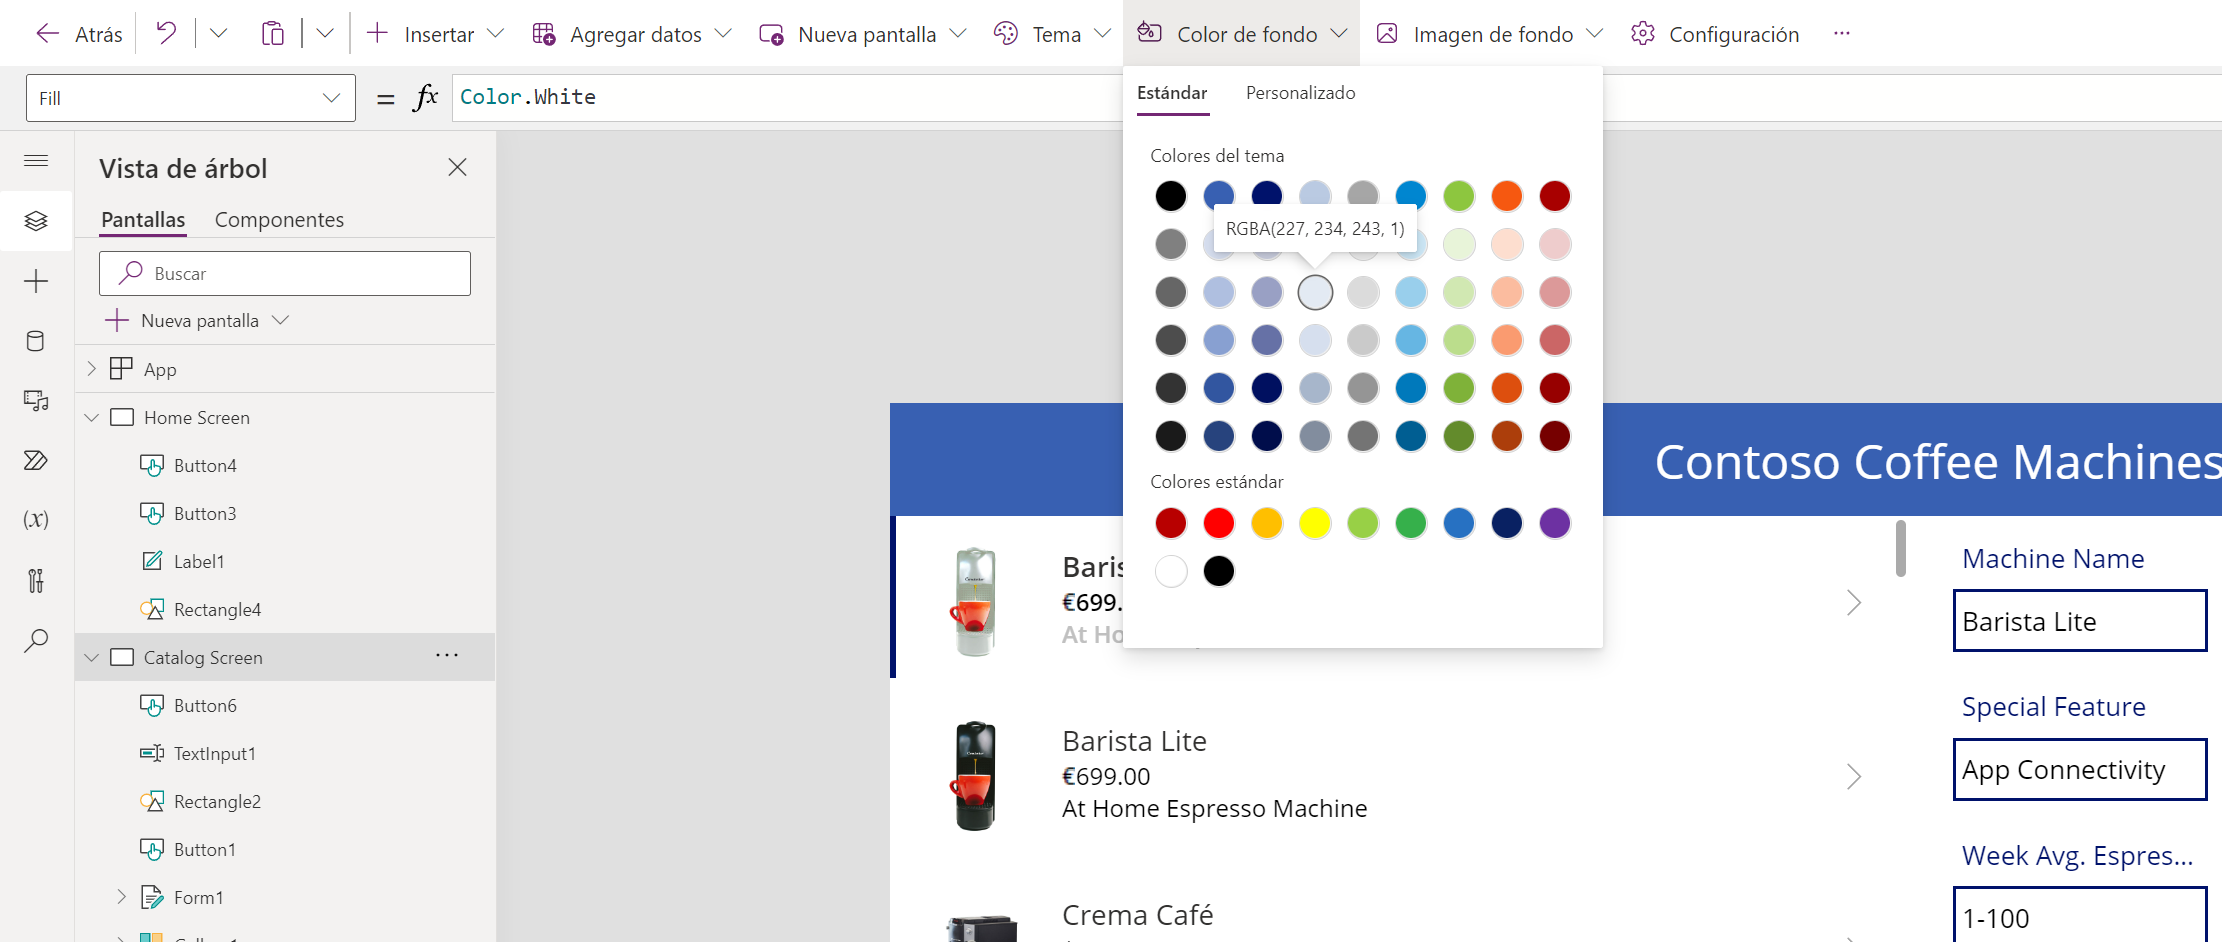This screenshot has height=942, width=2222.
Task: Click the Buscar search field
Action: click(x=285, y=273)
